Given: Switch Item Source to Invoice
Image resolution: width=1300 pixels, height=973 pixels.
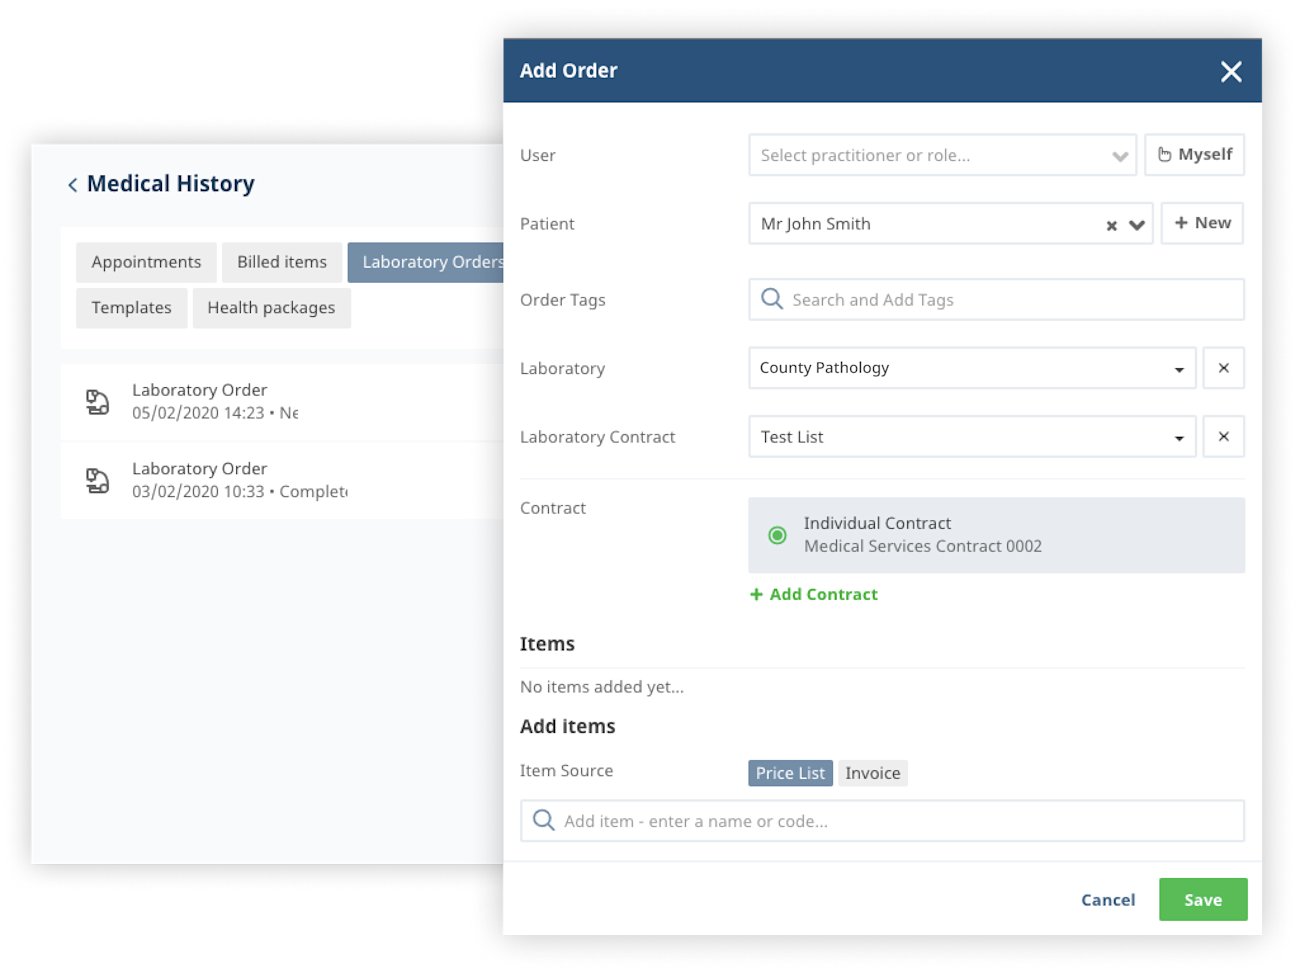Looking at the screenshot, I should (872, 772).
